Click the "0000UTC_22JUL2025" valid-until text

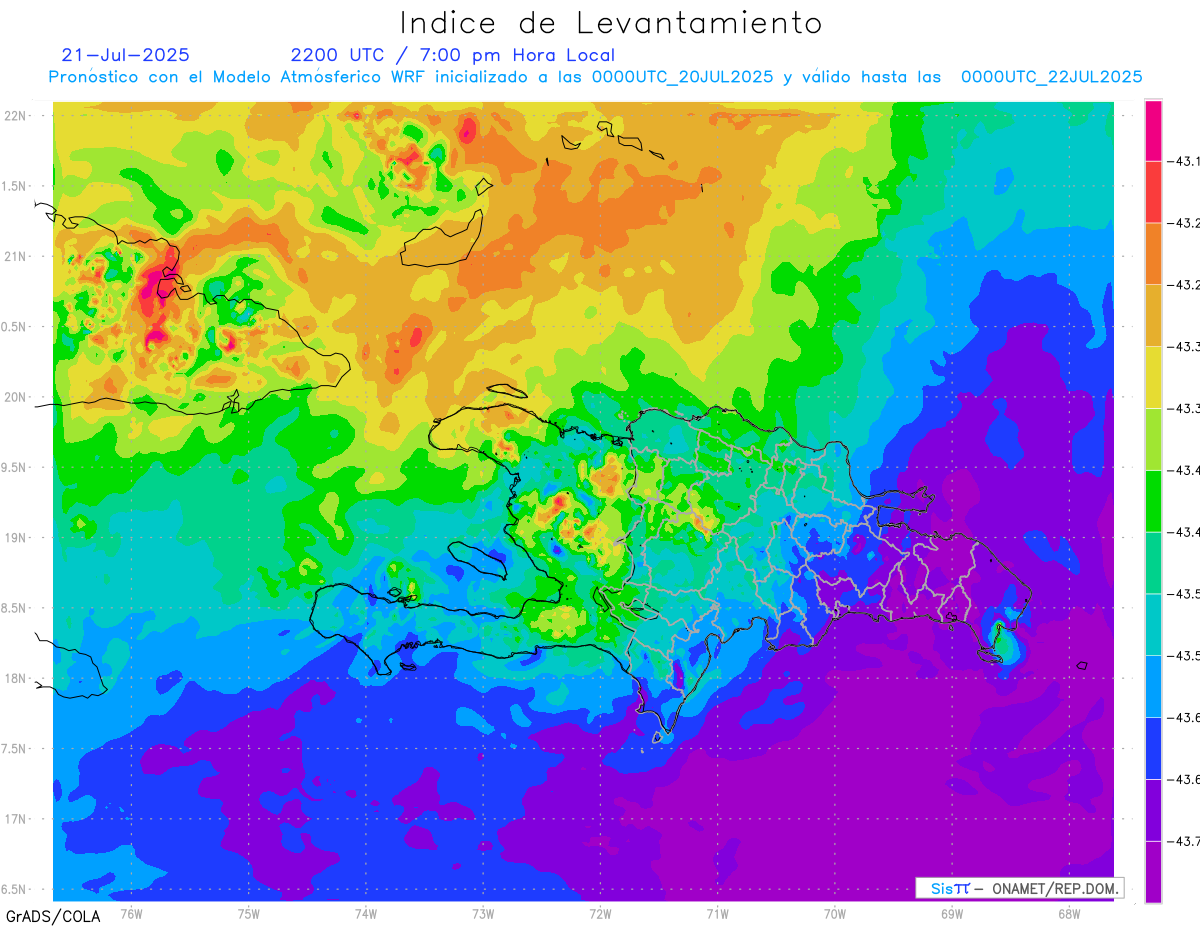click(x=1051, y=77)
